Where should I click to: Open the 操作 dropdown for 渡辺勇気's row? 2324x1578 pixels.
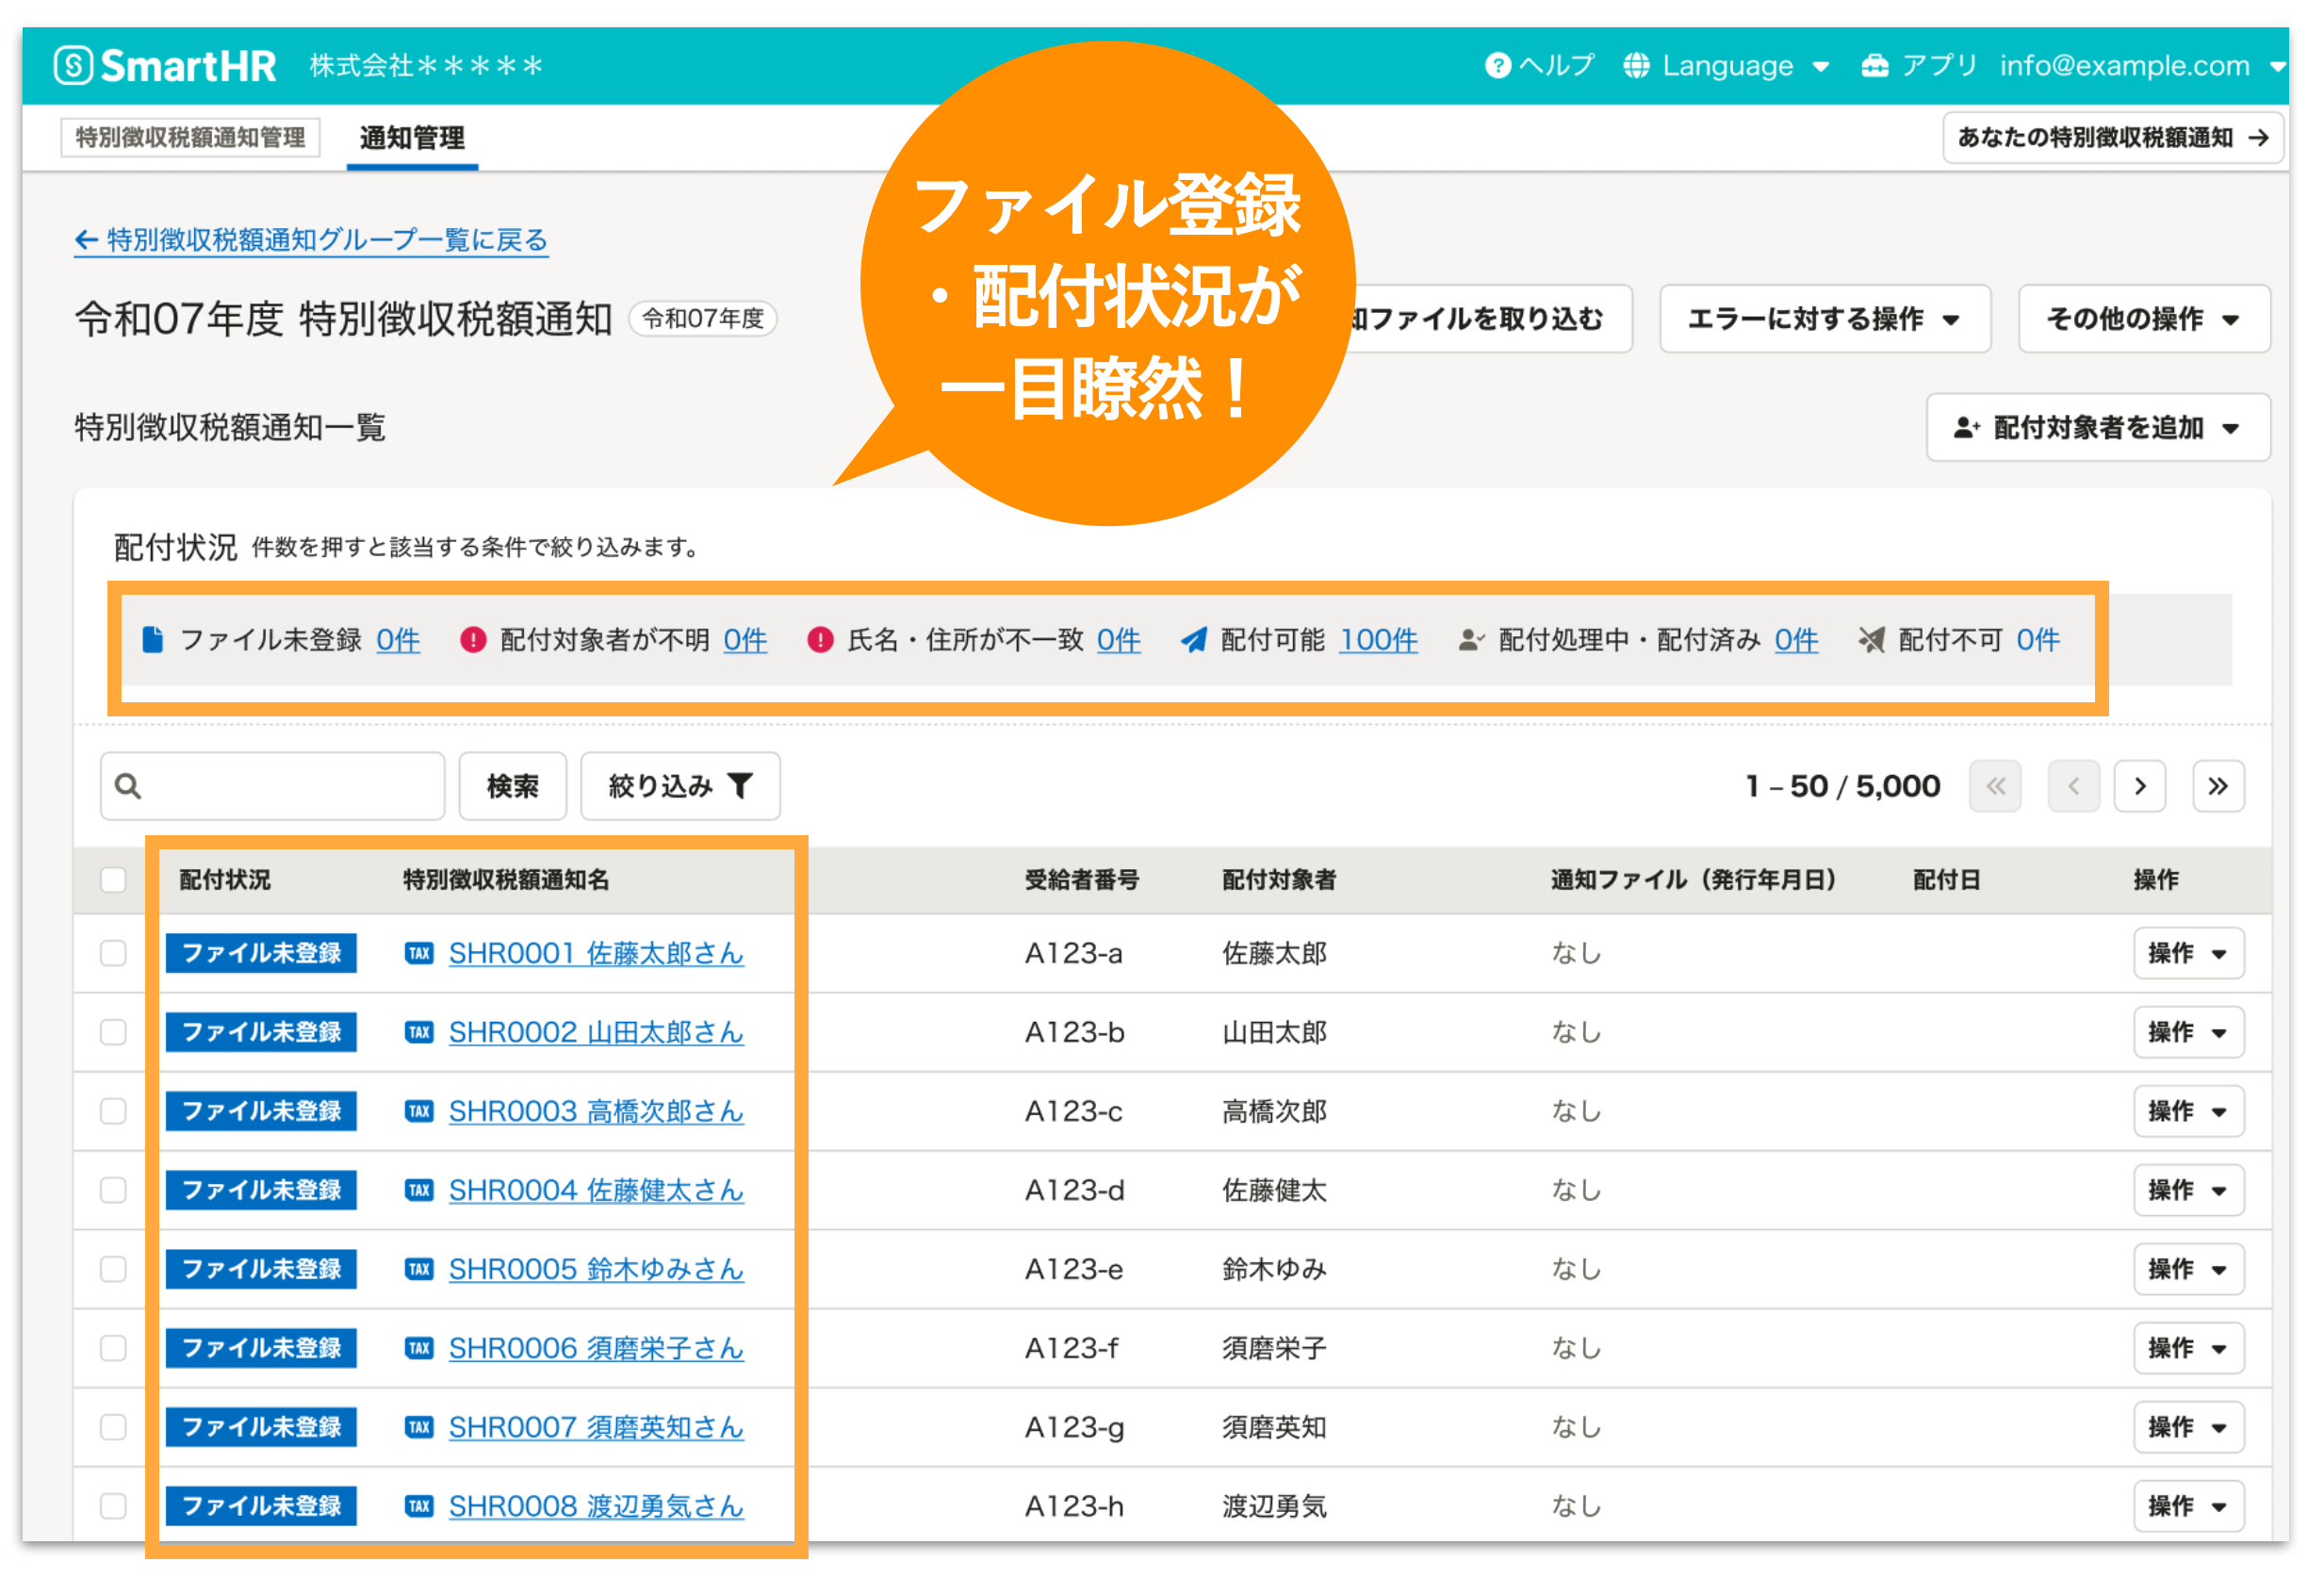(x=2188, y=1506)
